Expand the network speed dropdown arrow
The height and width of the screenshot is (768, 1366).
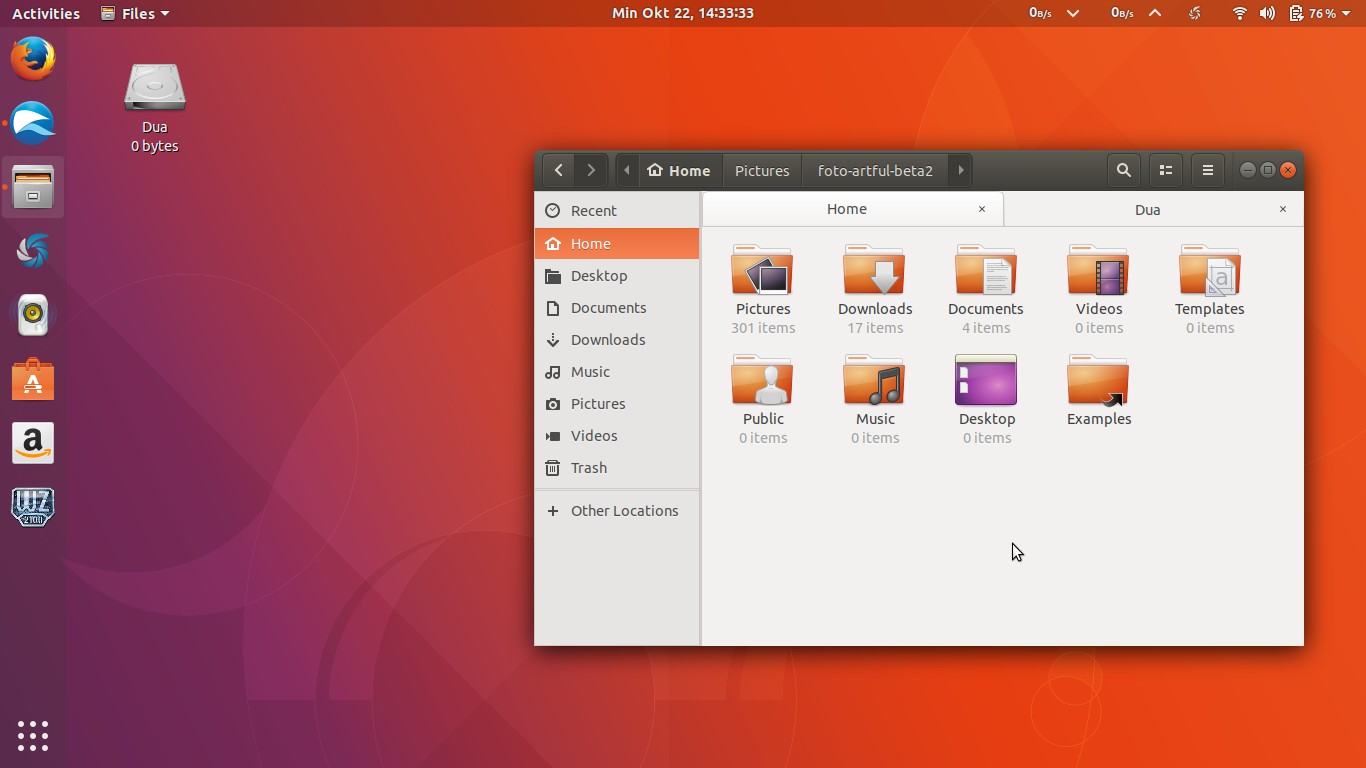coord(1073,13)
